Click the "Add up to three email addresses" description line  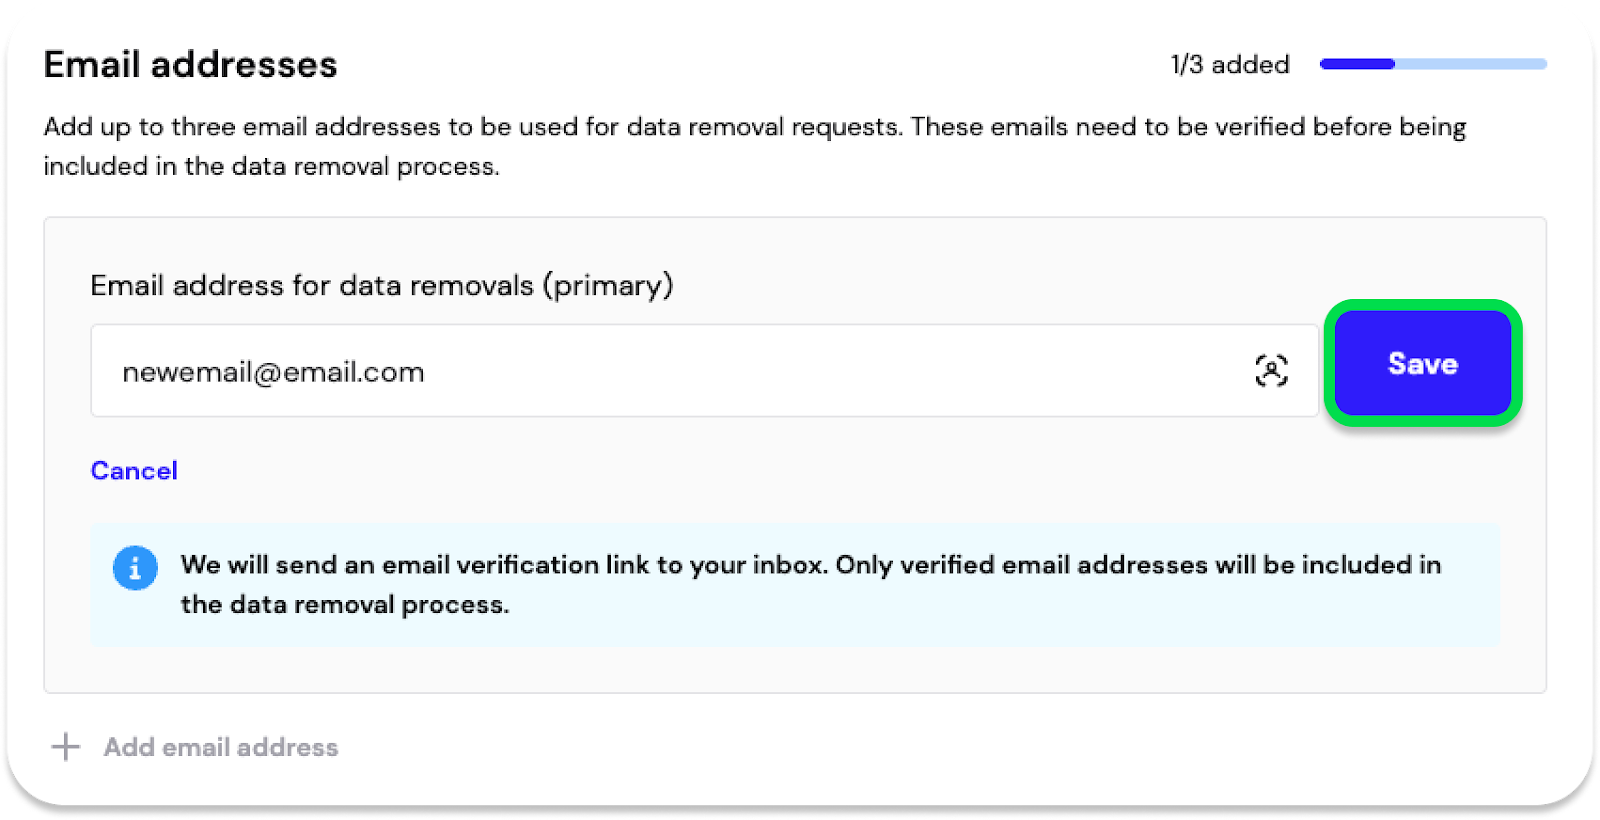(x=470, y=127)
